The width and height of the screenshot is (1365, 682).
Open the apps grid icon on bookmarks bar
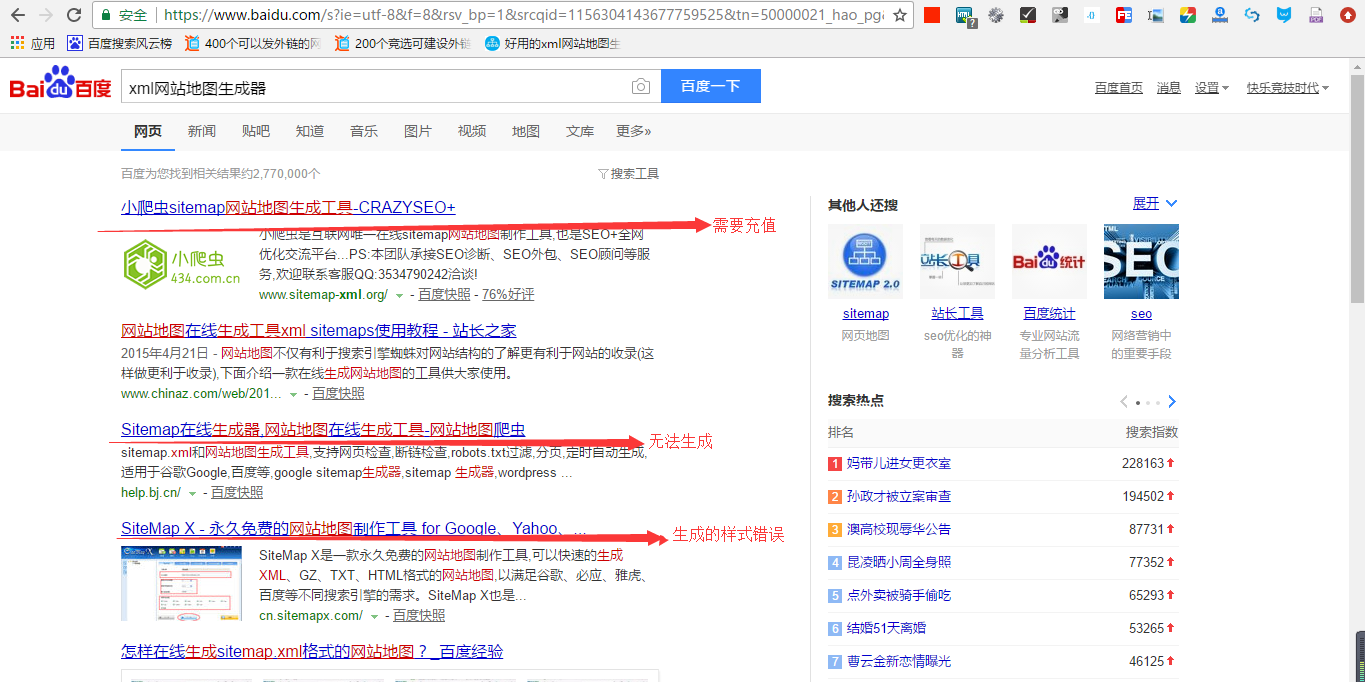[x=17, y=43]
